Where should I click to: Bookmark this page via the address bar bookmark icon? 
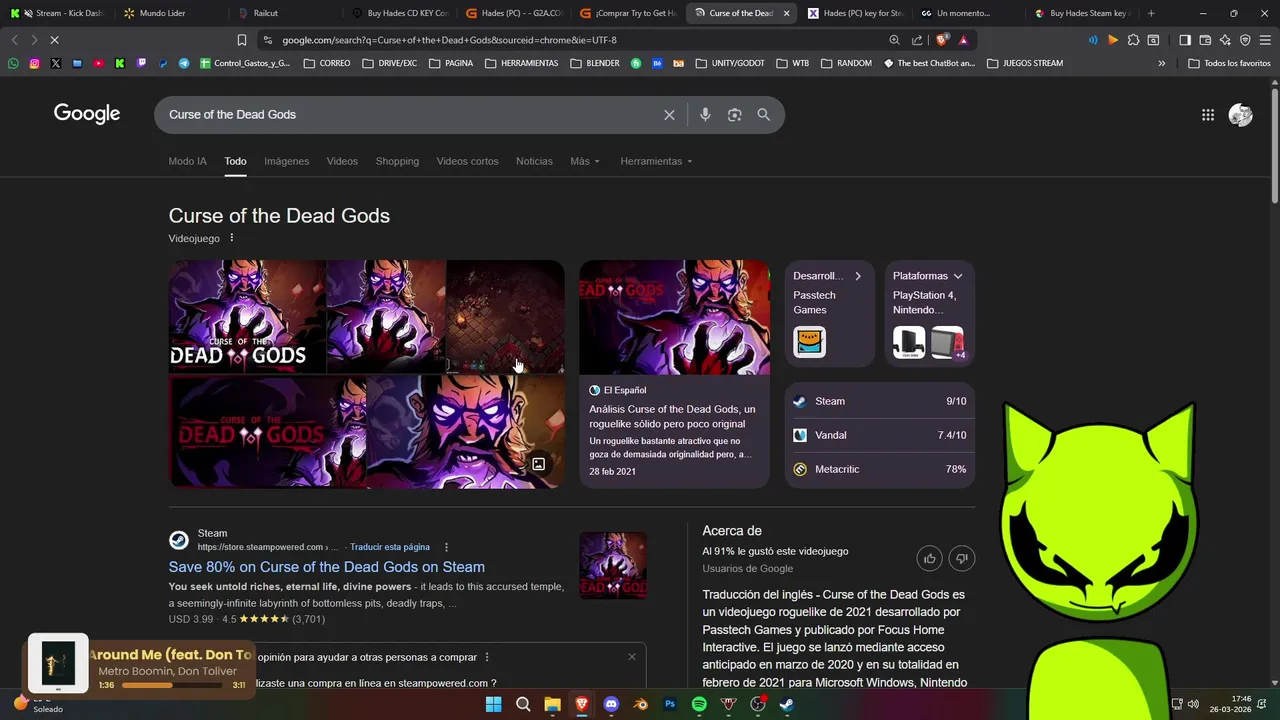pos(242,40)
